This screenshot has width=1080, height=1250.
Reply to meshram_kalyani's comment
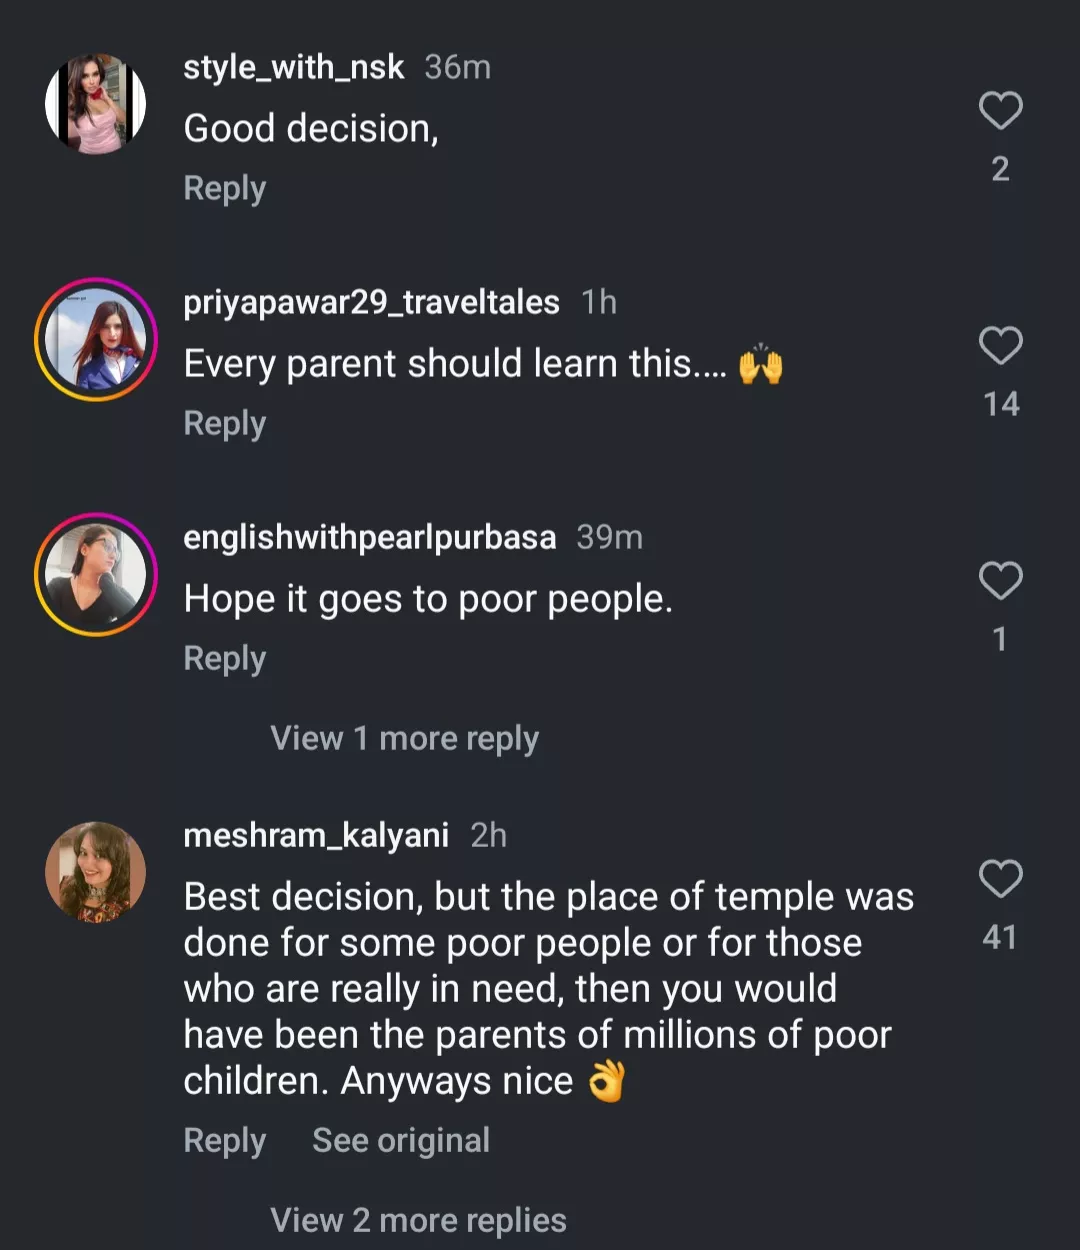[x=225, y=1140]
